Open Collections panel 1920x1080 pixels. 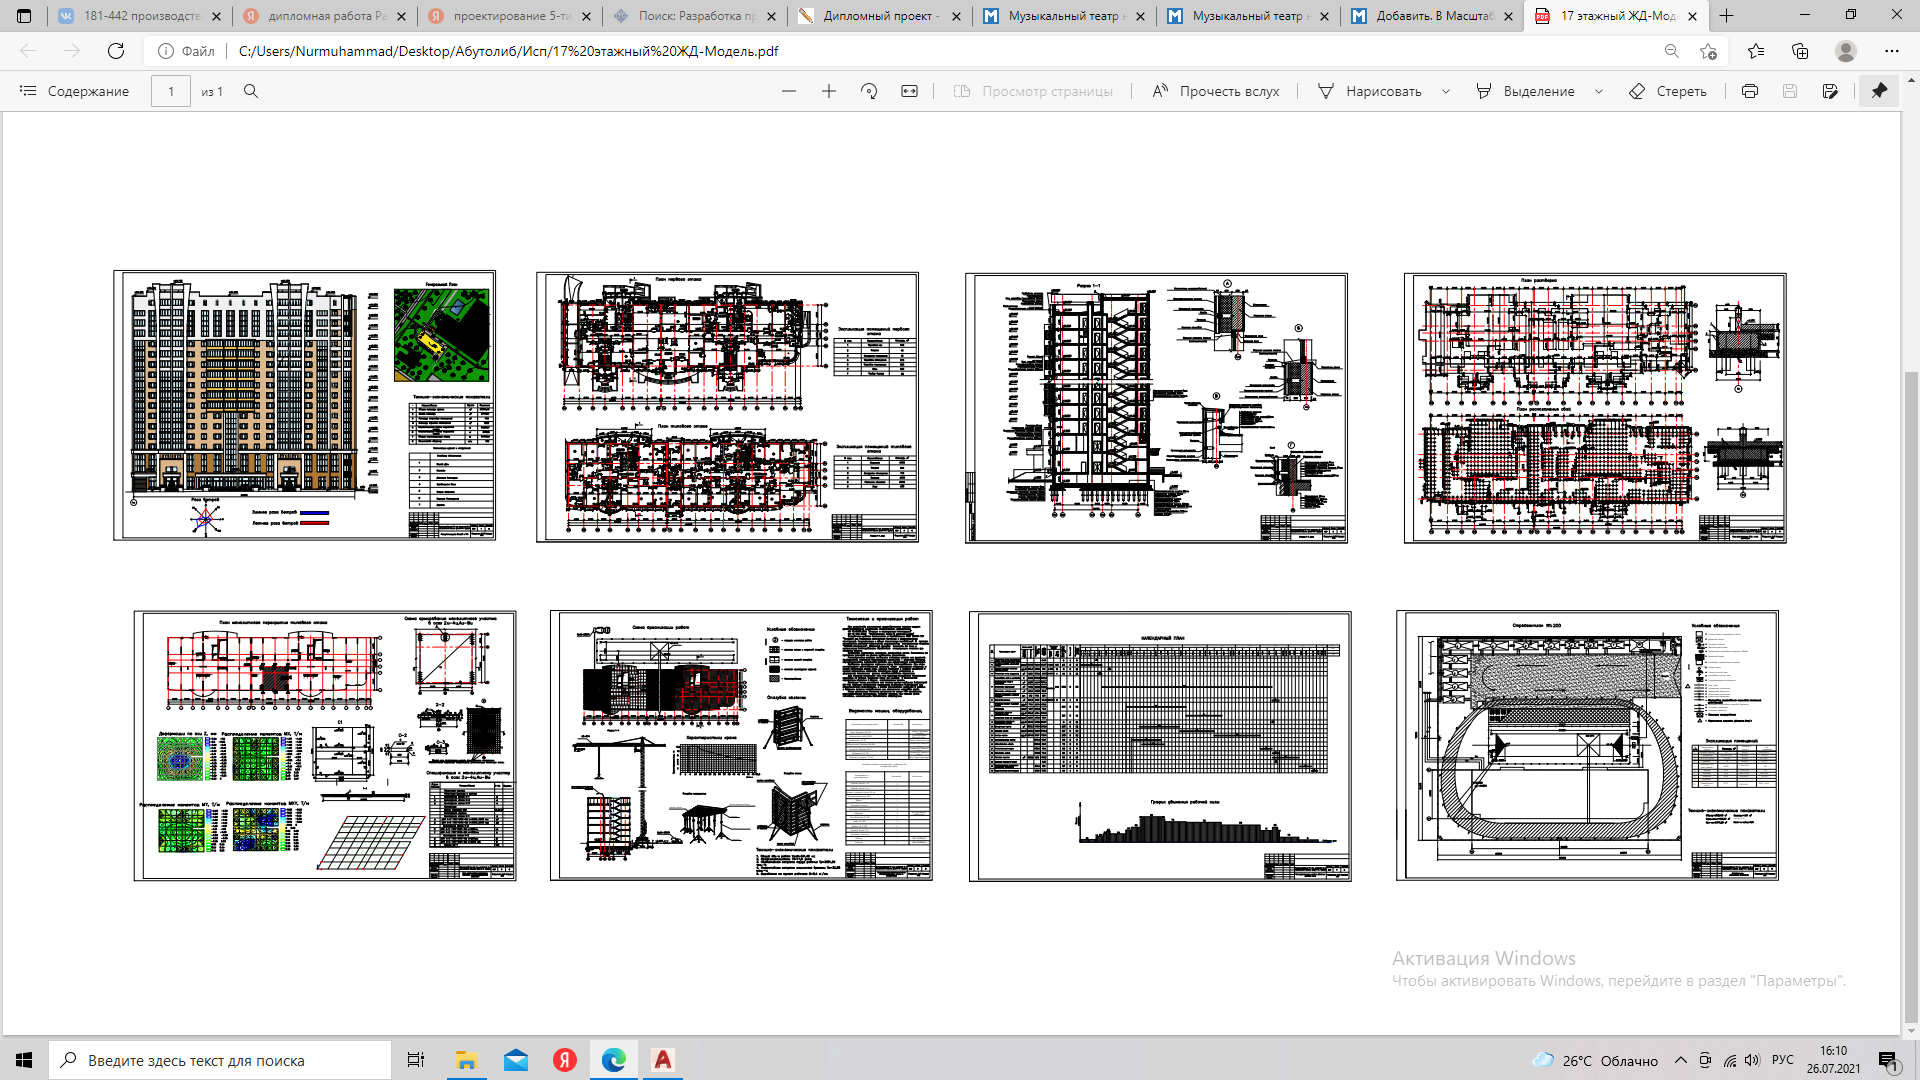1800,51
